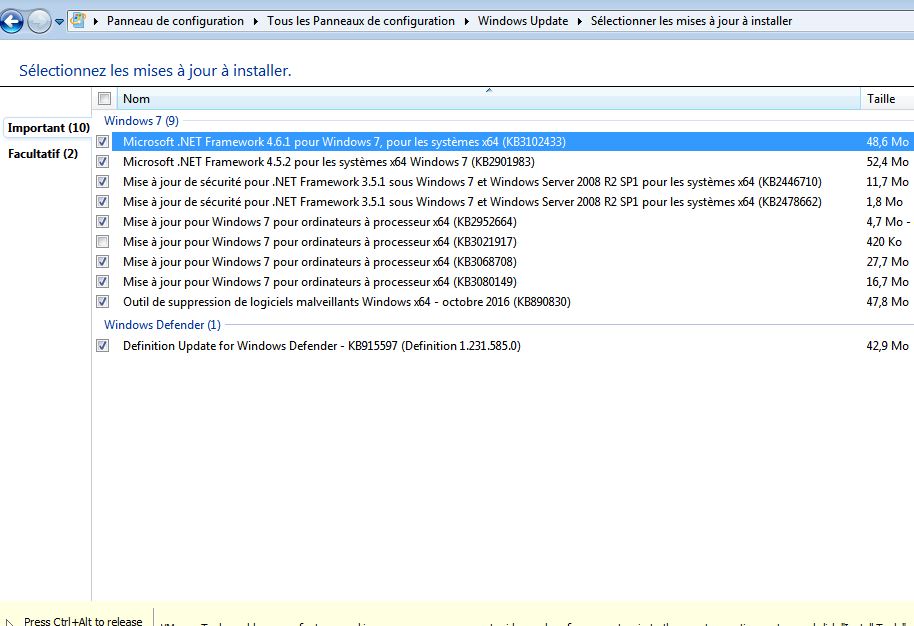This screenshot has width=914, height=626.
Task: Select the Important (10) tab
Action: point(48,128)
